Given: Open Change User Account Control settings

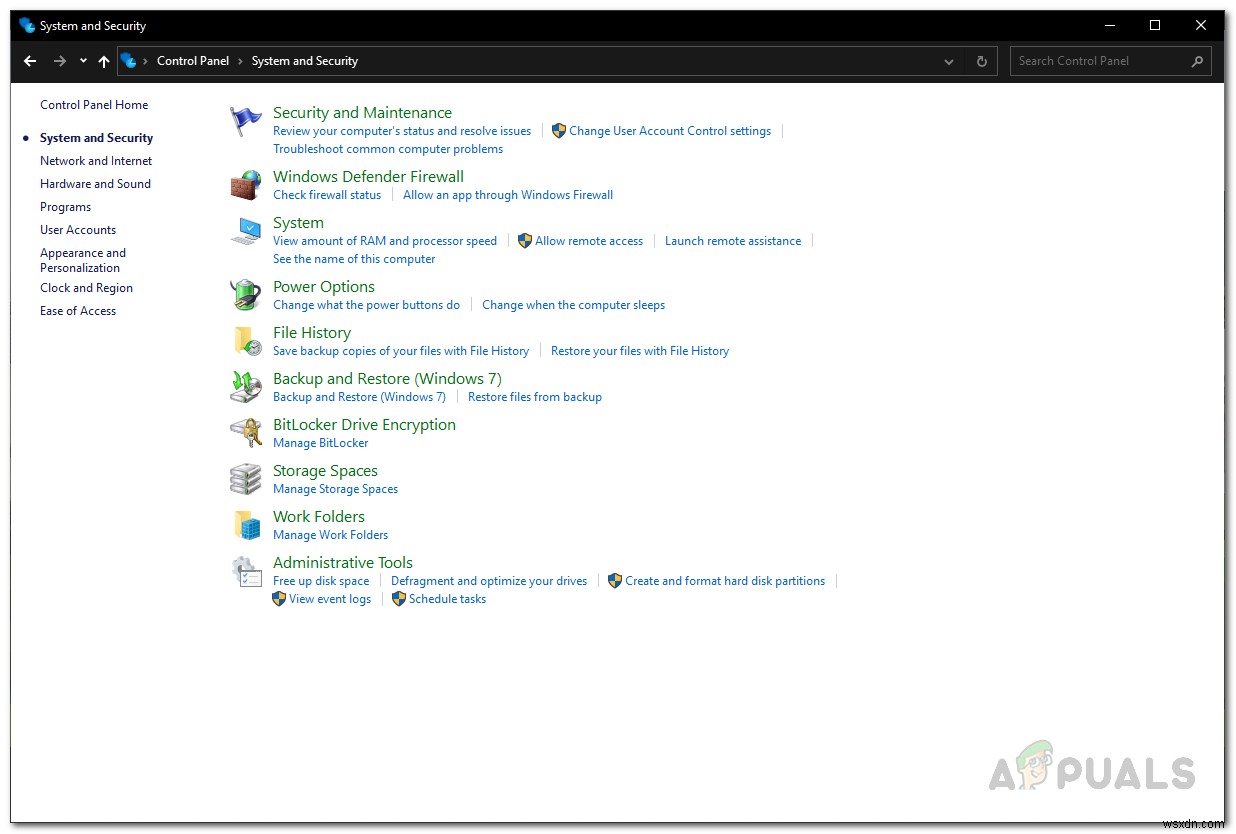Looking at the screenshot, I should [670, 131].
